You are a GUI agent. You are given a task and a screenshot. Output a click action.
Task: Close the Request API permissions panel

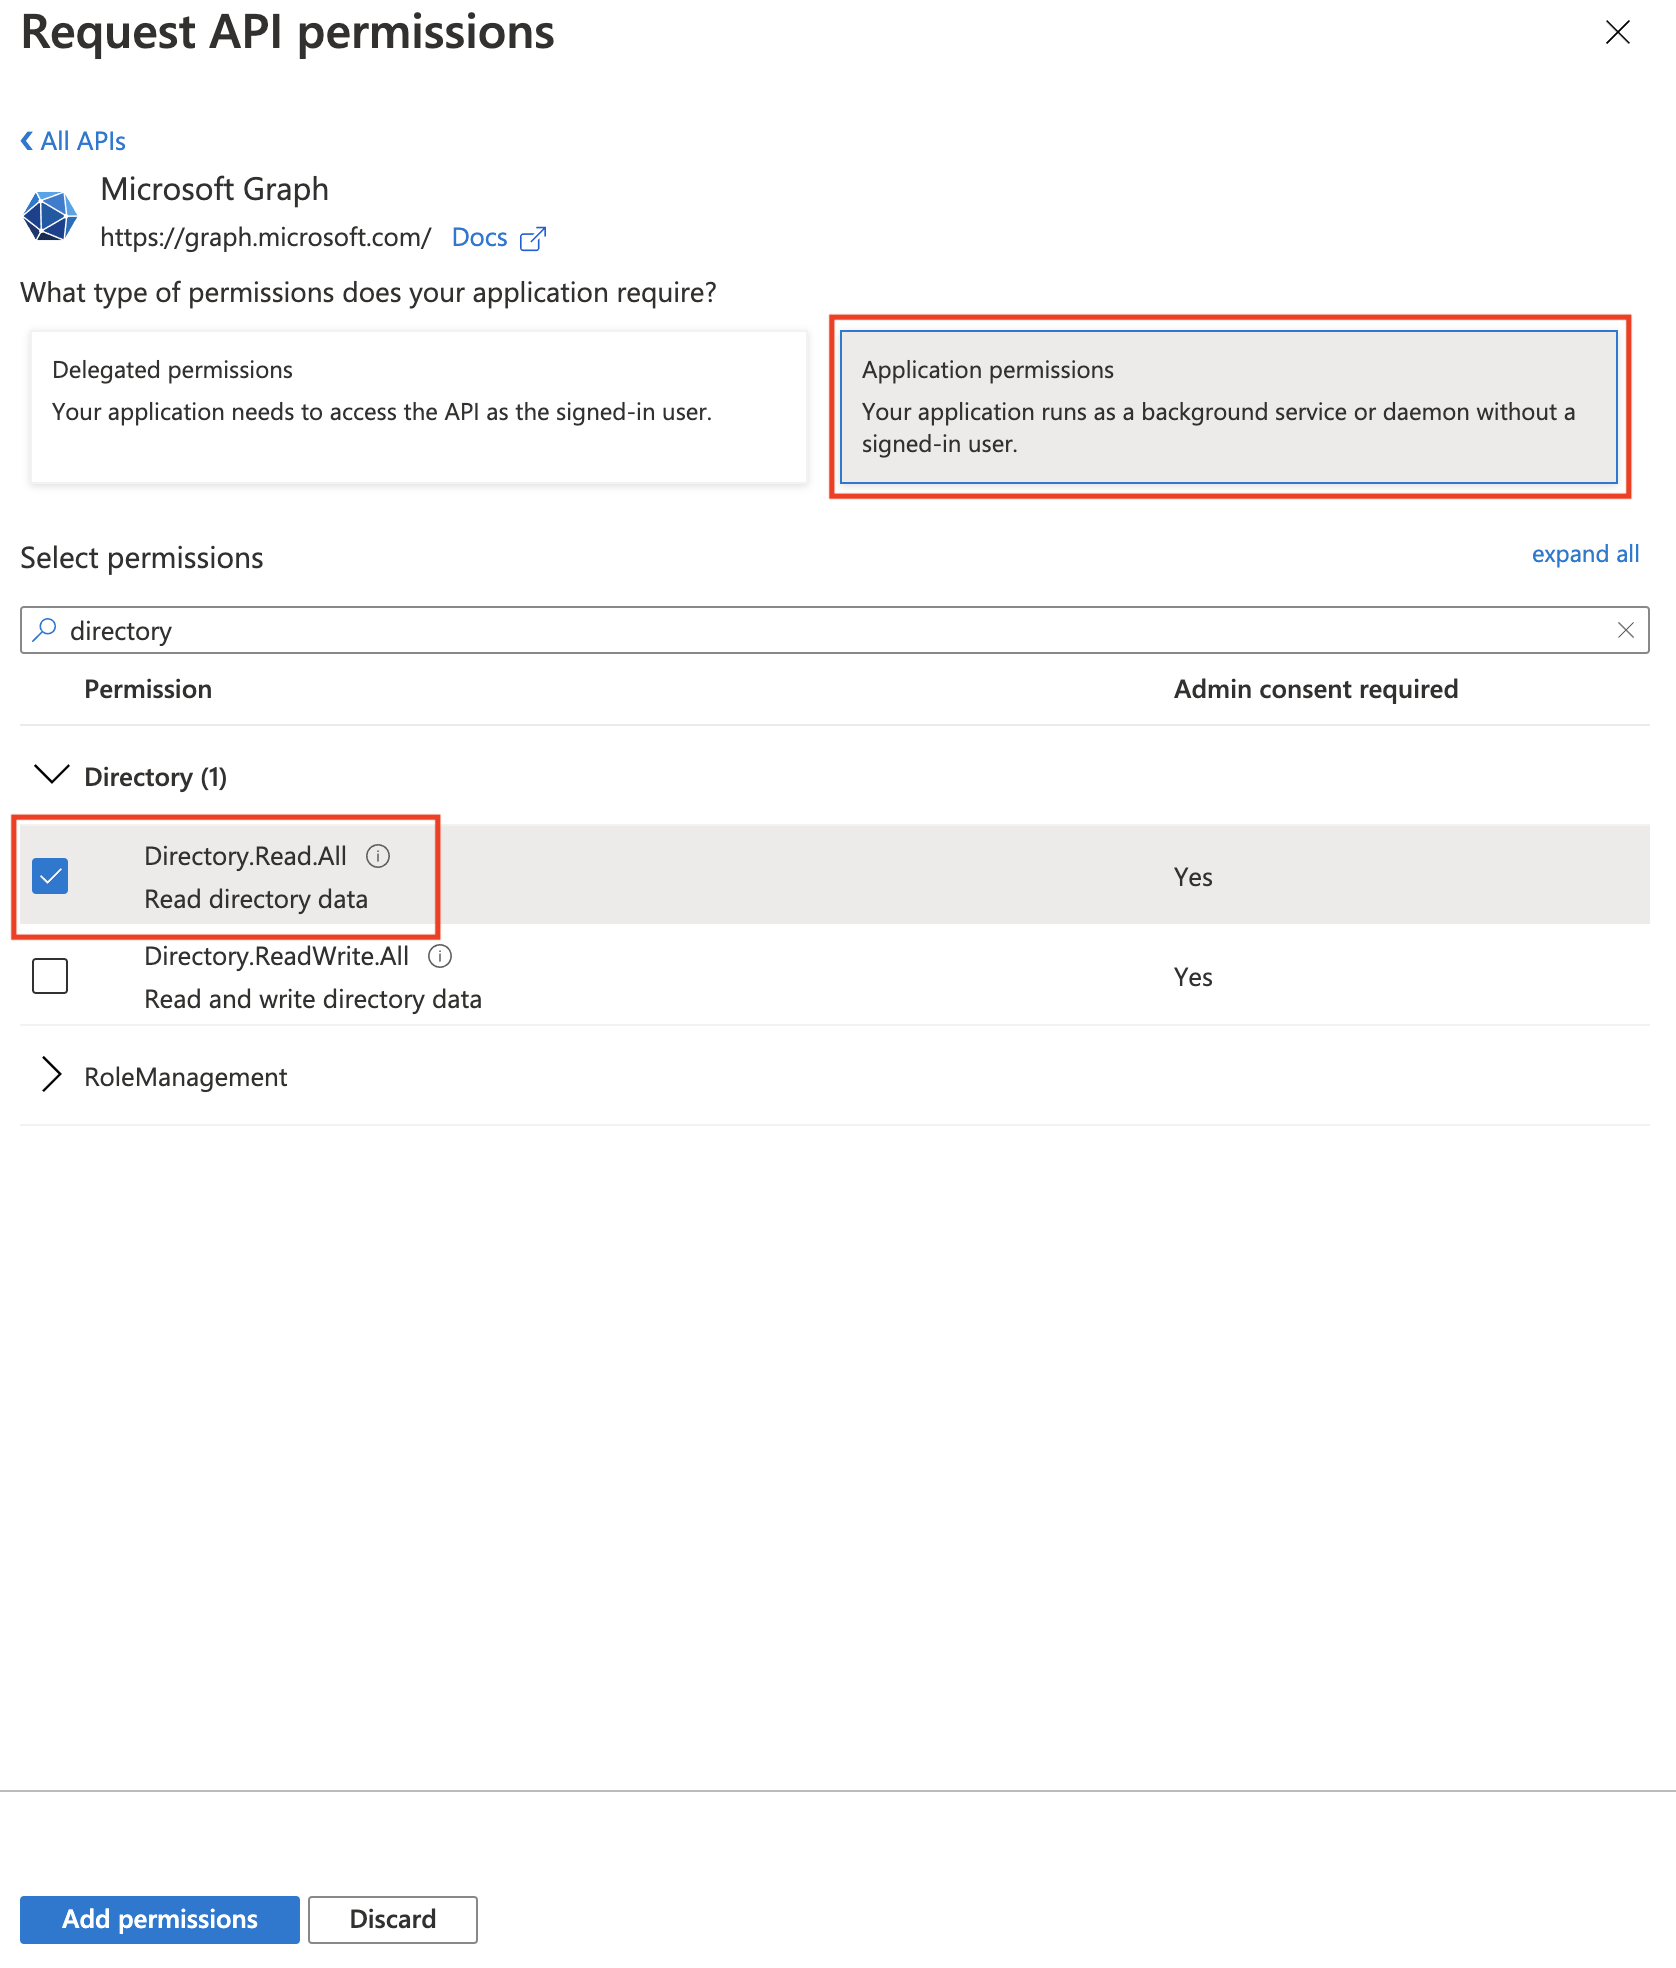tap(1617, 32)
